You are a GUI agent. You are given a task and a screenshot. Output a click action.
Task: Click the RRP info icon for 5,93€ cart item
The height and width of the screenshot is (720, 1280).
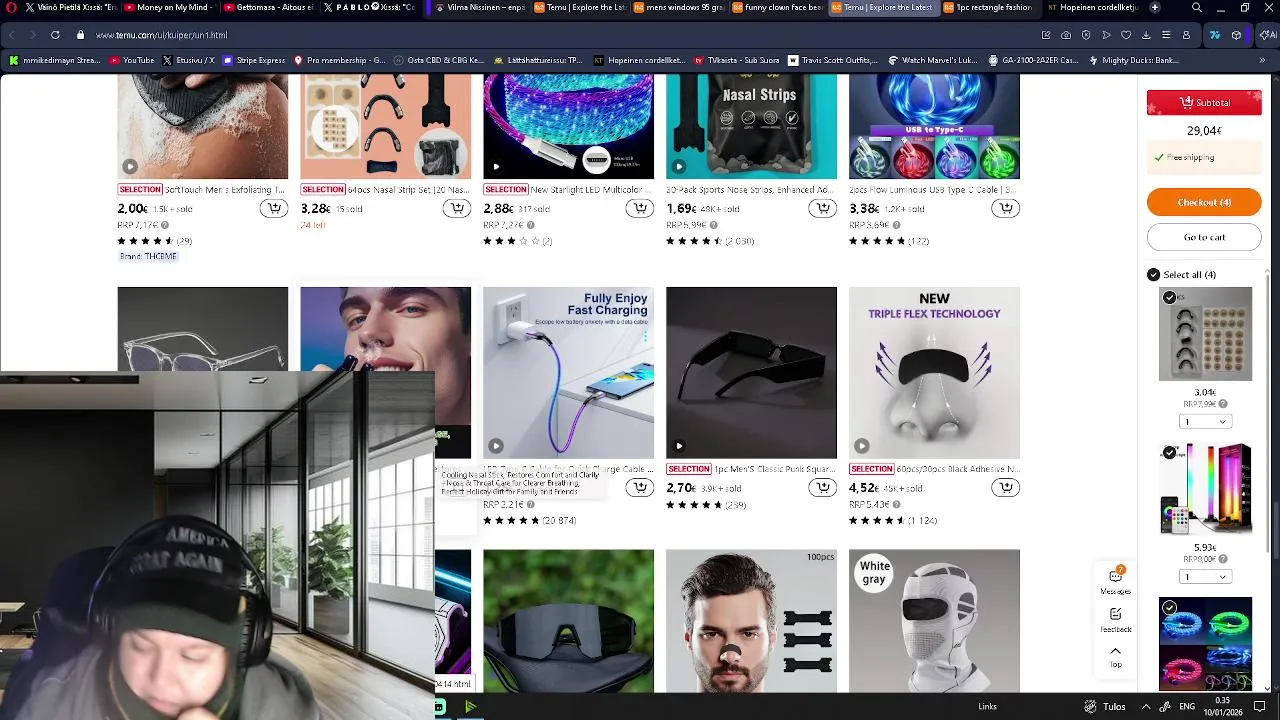pyautogui.click(x=1222, y=559)
